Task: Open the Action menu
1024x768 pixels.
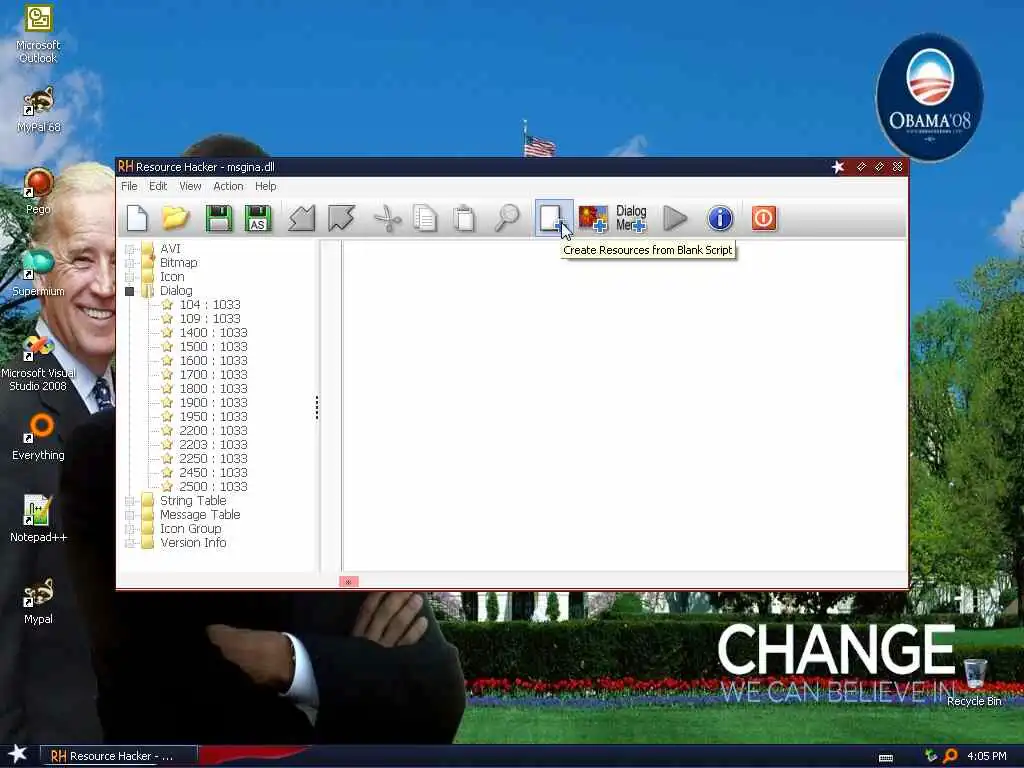Action: coord(228,186)
